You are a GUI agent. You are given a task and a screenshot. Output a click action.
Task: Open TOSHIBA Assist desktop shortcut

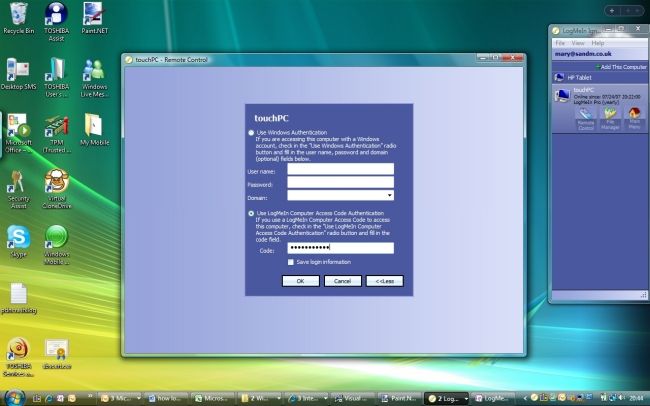56,22
